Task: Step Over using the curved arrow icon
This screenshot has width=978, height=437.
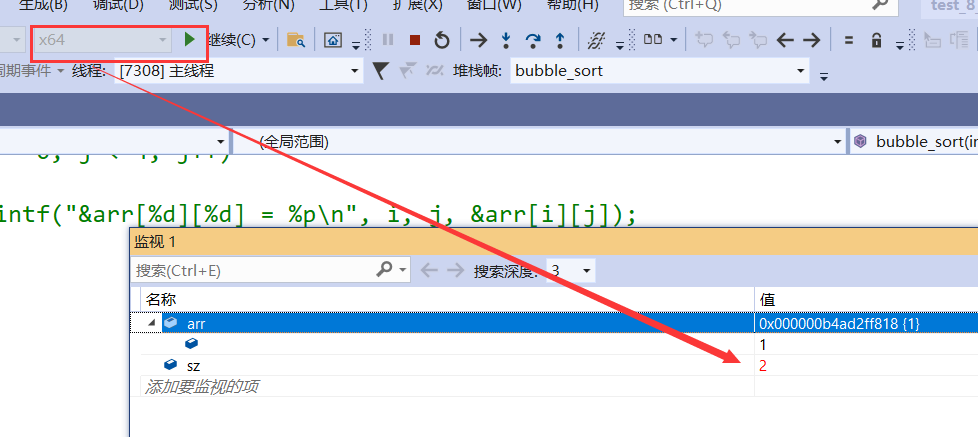Action: click(x=533, y=41)
